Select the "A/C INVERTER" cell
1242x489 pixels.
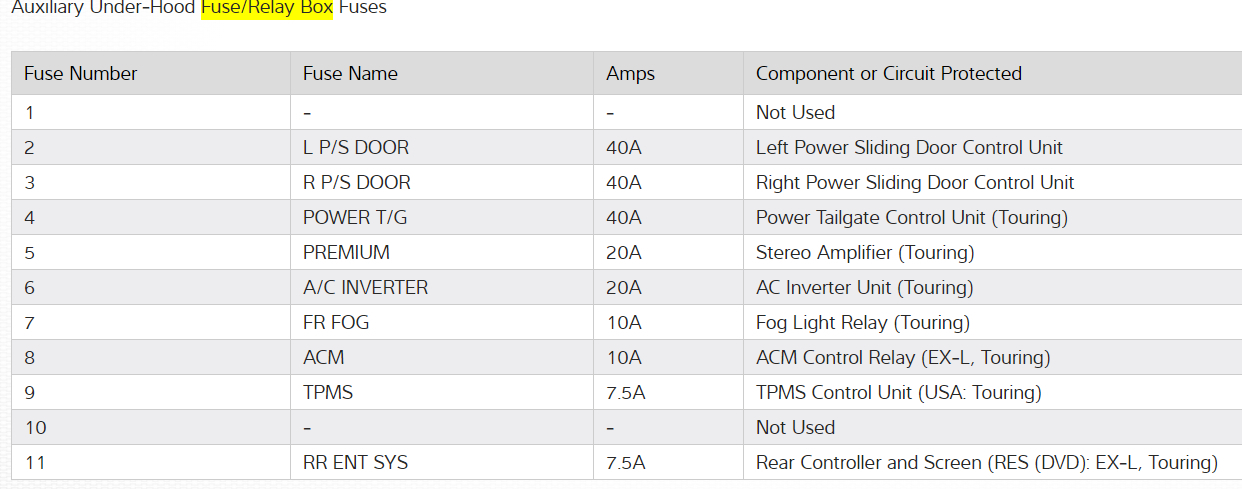(365, 287)
